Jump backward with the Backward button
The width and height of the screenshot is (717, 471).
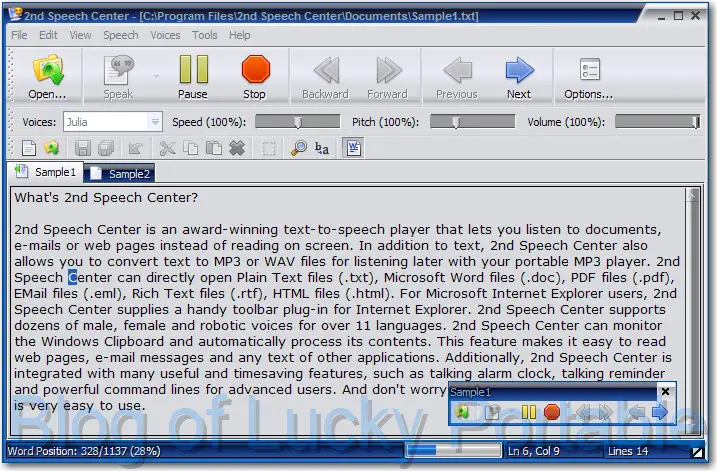click(x=326, y=77)
